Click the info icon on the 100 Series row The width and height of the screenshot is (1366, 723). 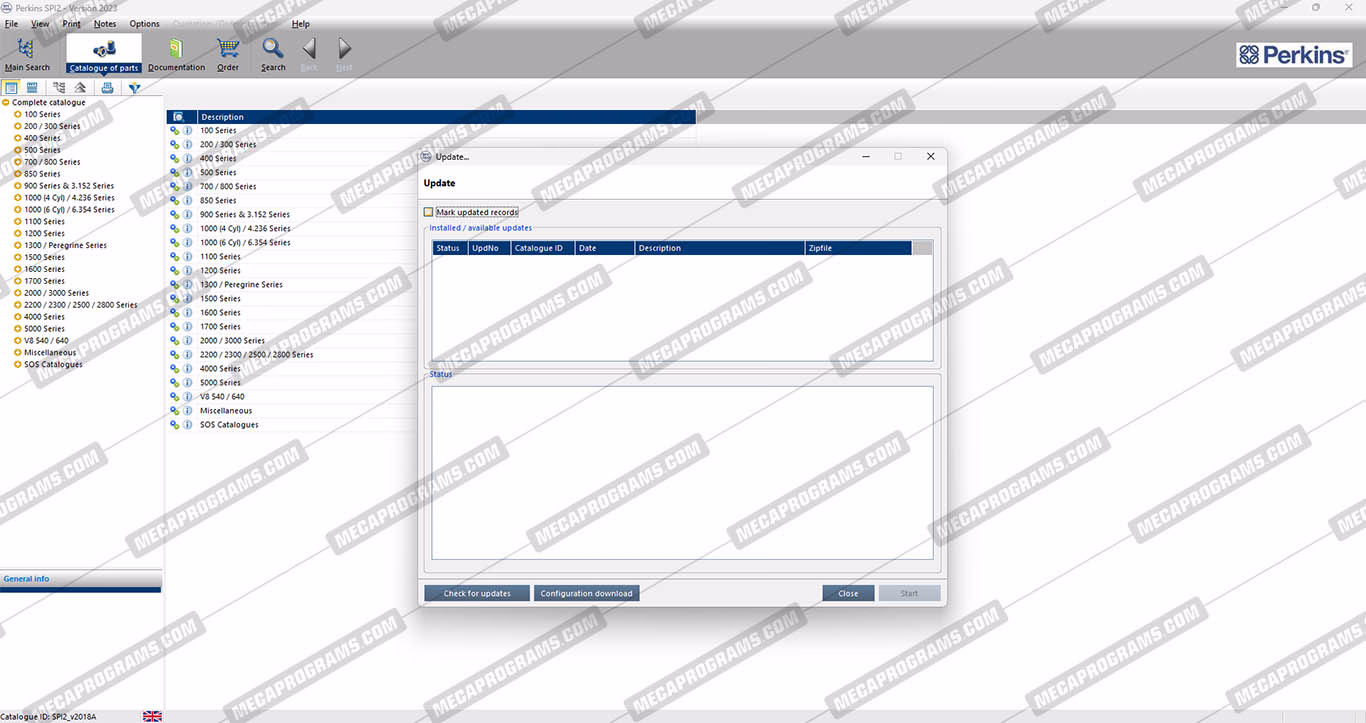tap(187, 130)
